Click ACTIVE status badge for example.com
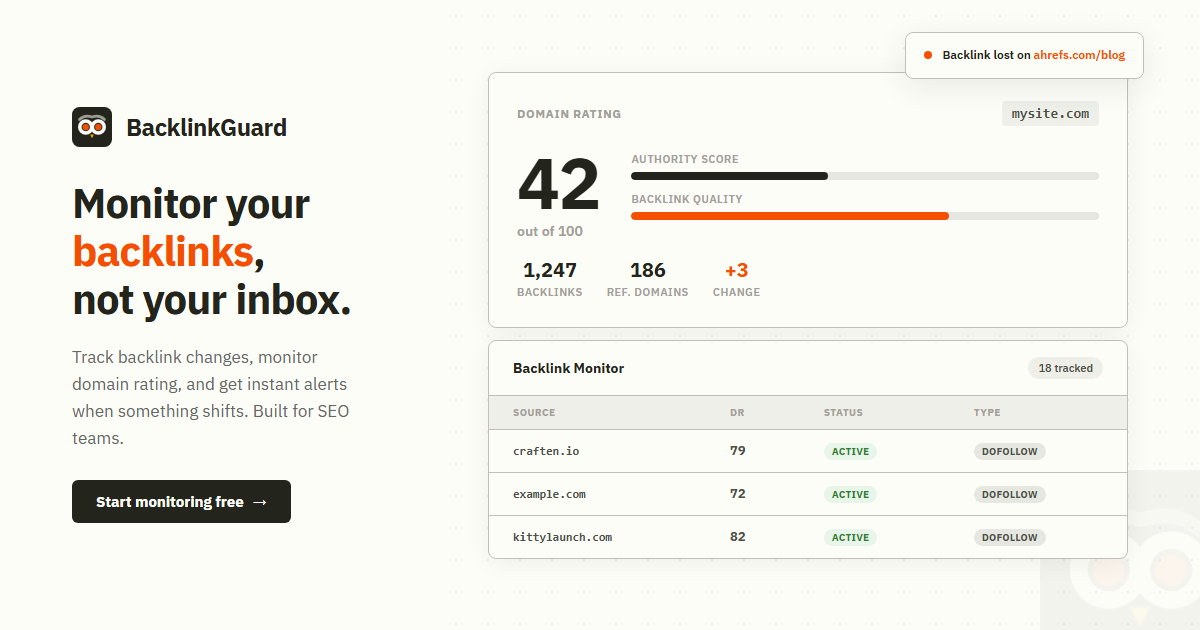The height and width of the screenshot is (630, 1200). click(x=850, y=494)
